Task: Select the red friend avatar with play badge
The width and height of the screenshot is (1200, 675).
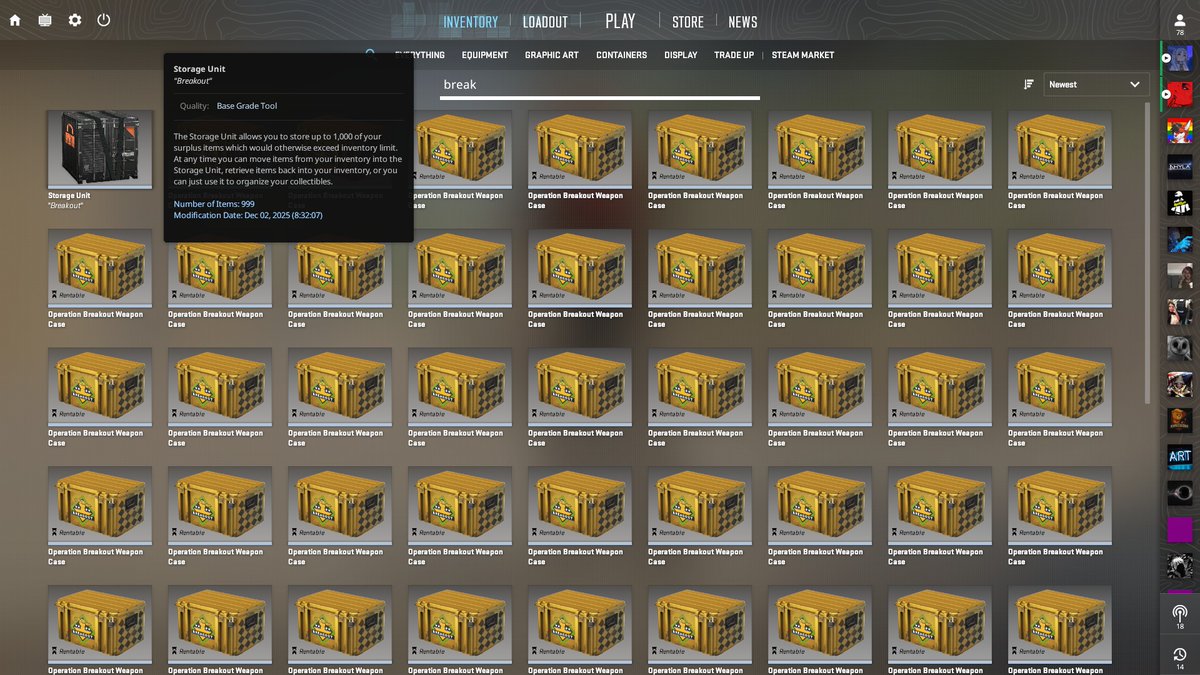Action: pyautogui.click(x=1180, y=95)
